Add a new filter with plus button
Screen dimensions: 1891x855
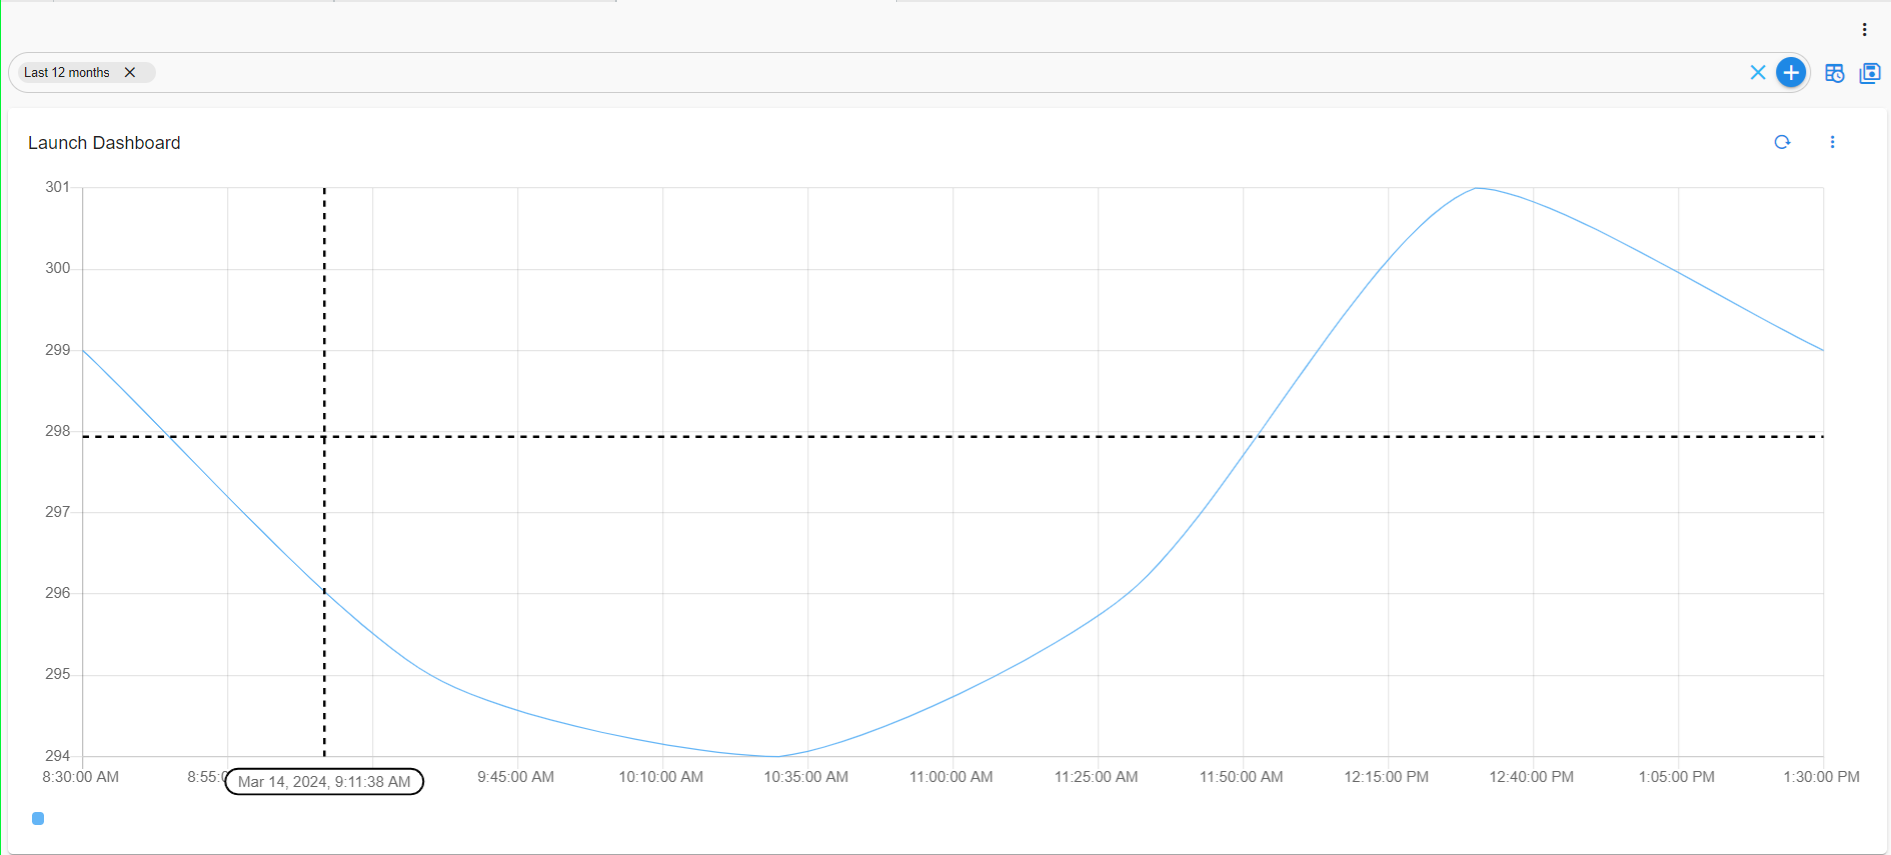click(1790, 73)
